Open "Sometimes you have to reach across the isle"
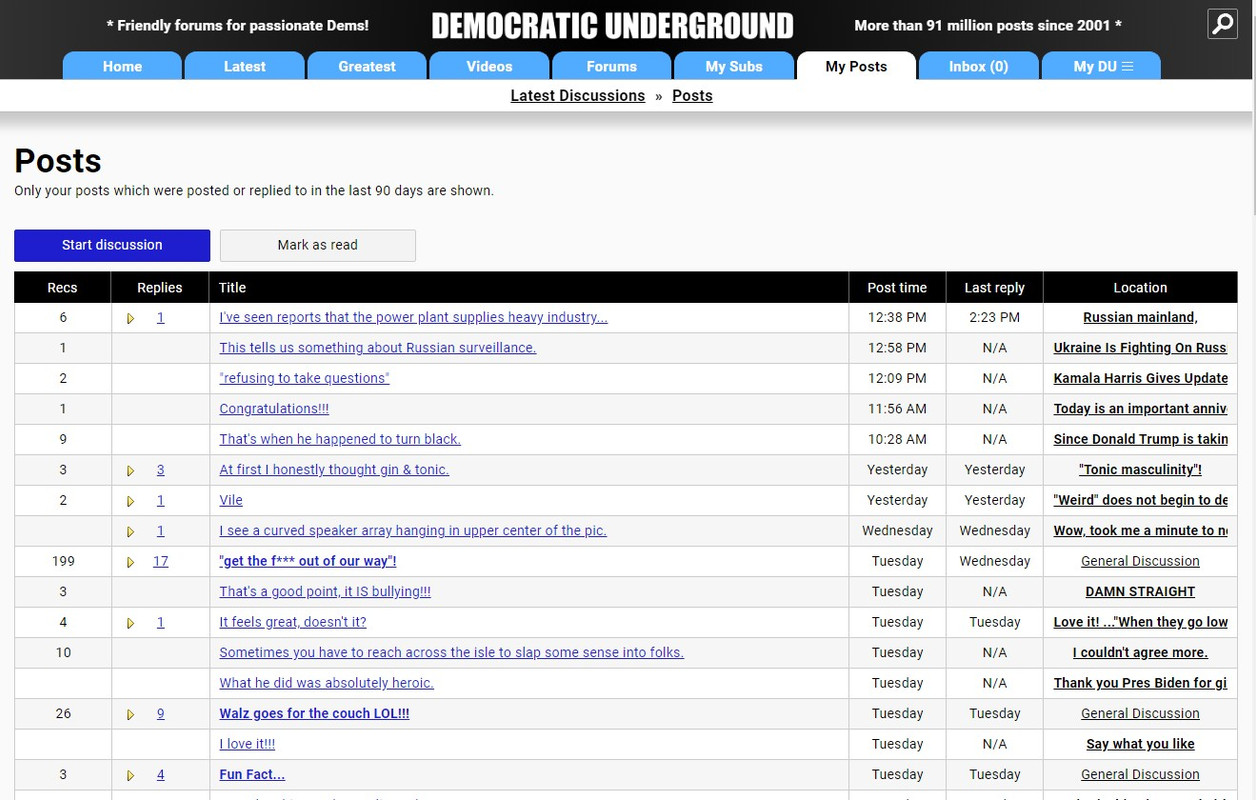 [x=452, y=653]
